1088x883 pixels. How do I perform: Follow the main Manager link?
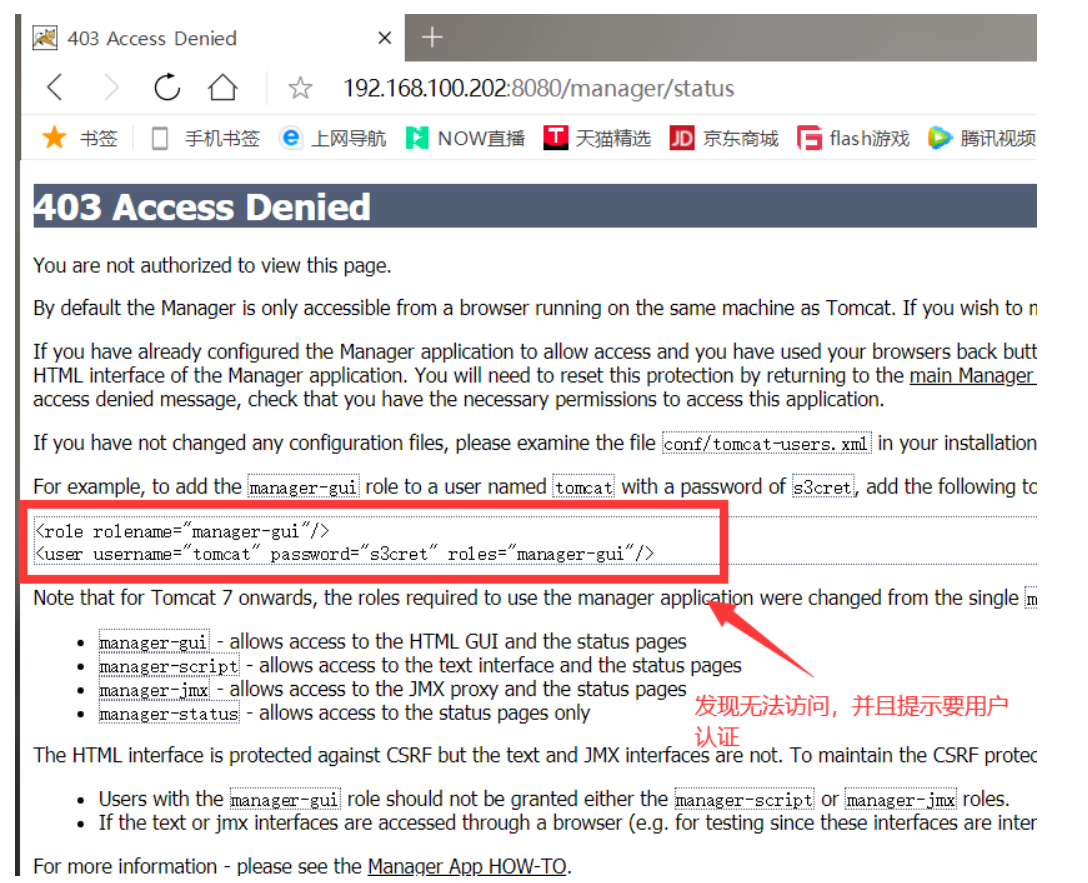(x=973, y=375)
